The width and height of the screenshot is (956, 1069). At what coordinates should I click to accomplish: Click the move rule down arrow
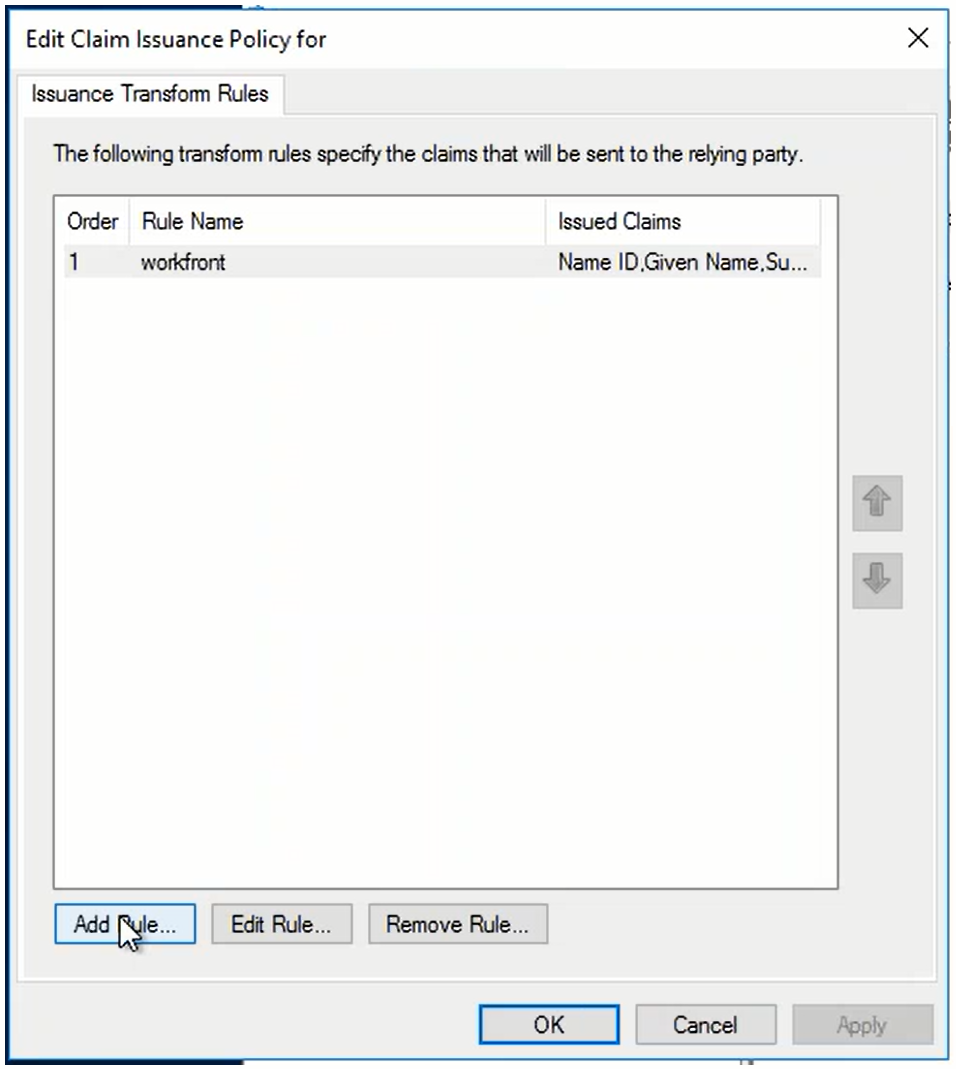click(x=877, y=581)
